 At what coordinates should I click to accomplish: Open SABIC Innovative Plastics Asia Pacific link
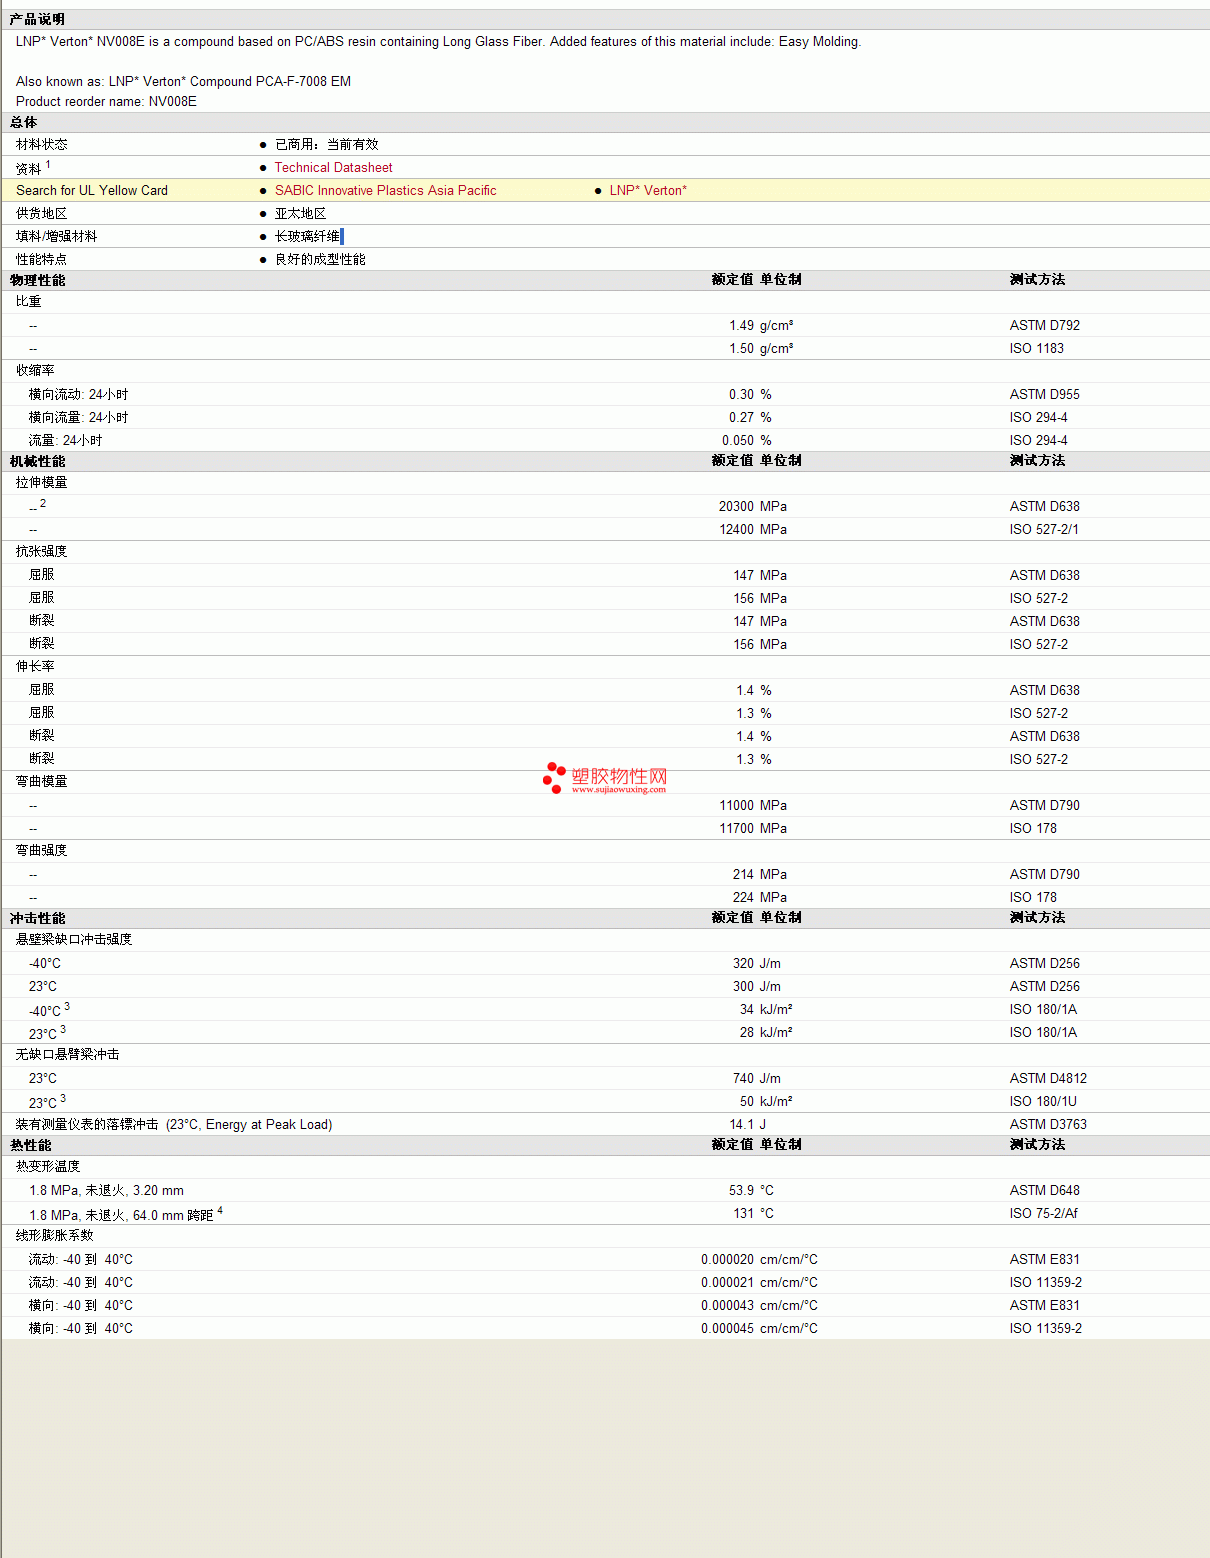tap(385, 190)
